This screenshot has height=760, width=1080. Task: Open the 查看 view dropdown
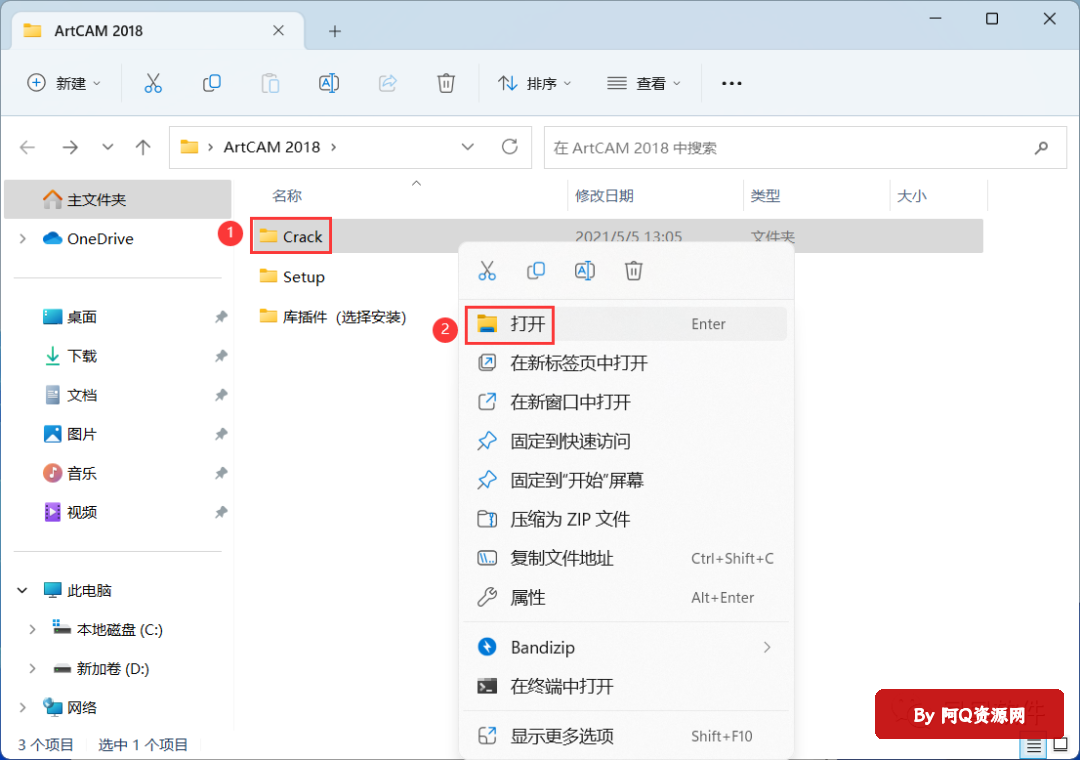(644, 83)
